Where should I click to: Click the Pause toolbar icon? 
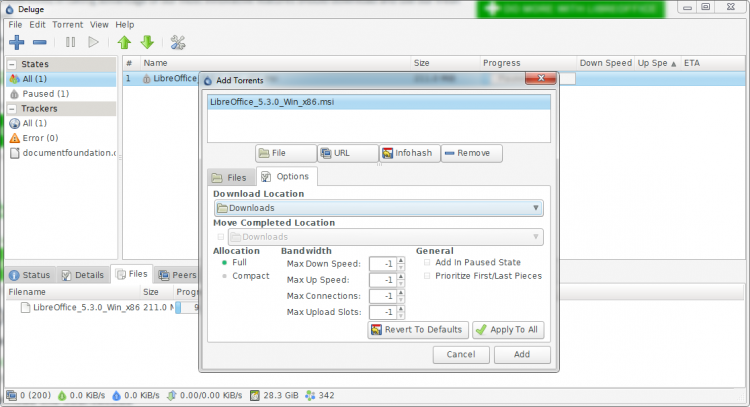(x=70, y=43)
